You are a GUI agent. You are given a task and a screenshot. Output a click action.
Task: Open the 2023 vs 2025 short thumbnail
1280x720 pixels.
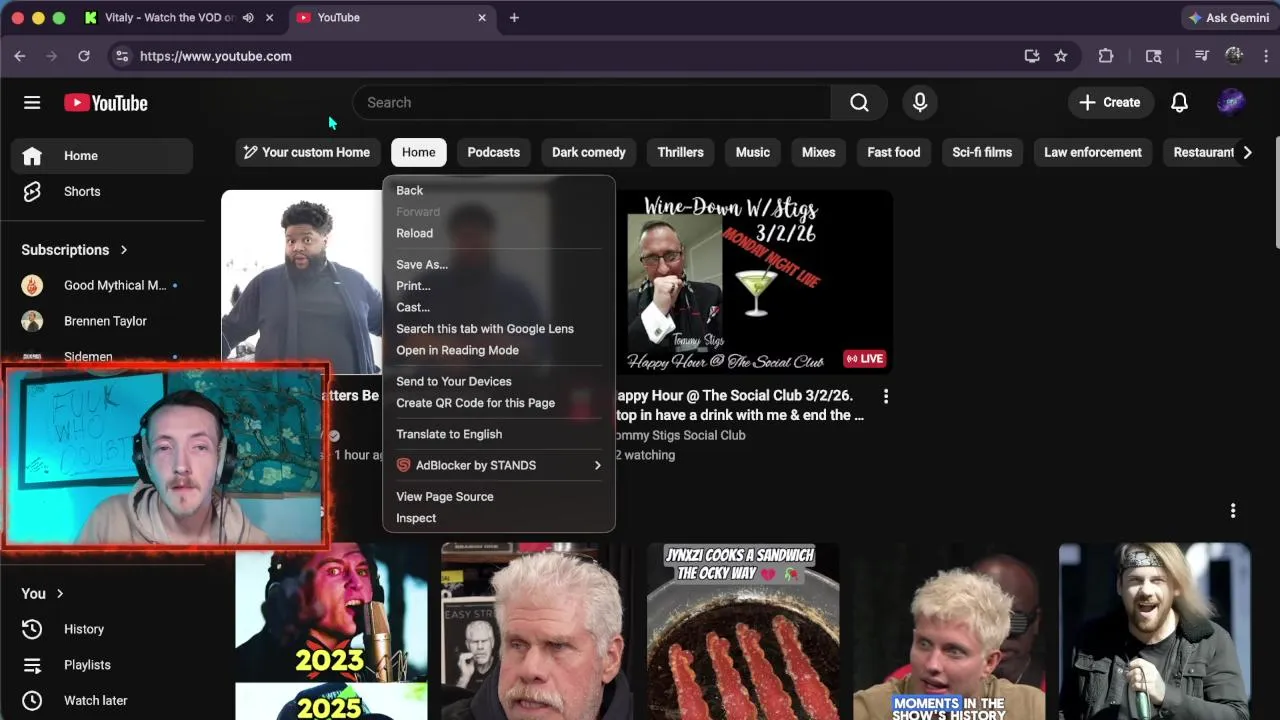[331, 631]
